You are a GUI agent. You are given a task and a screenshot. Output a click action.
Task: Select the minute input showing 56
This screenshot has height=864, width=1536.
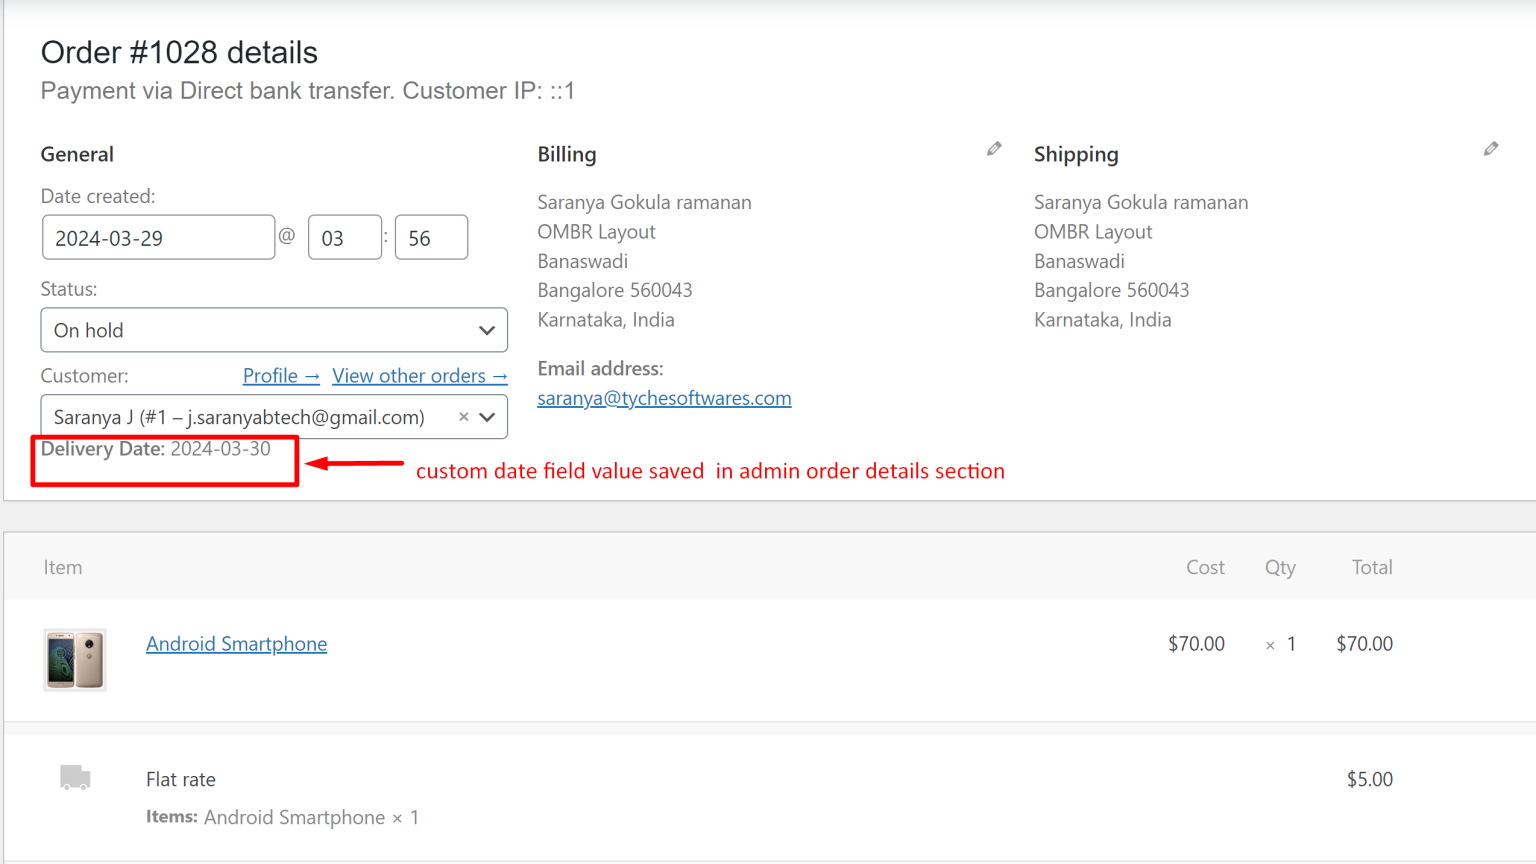[x=431, y=237]
